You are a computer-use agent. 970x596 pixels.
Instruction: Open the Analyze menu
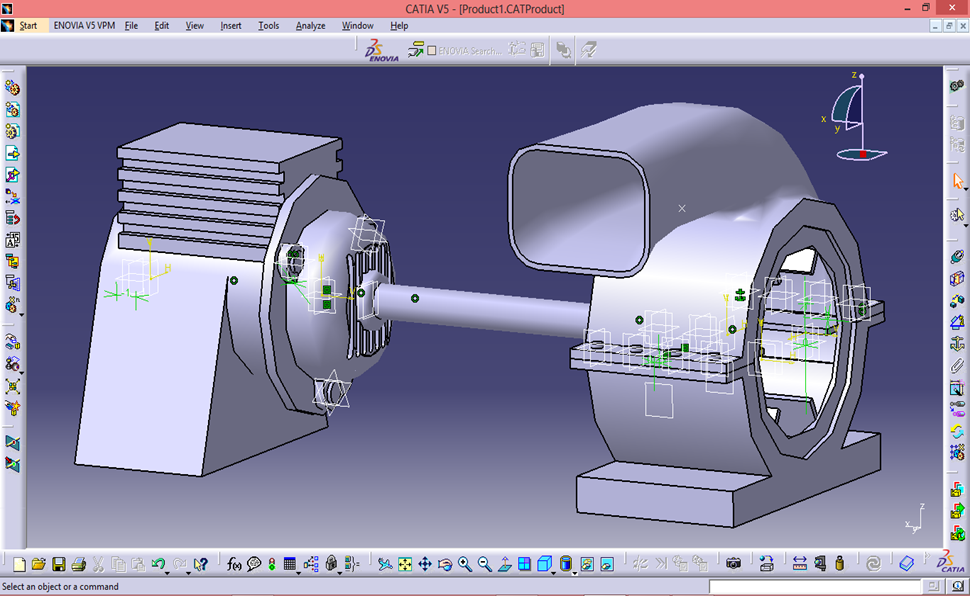point(310,25)
